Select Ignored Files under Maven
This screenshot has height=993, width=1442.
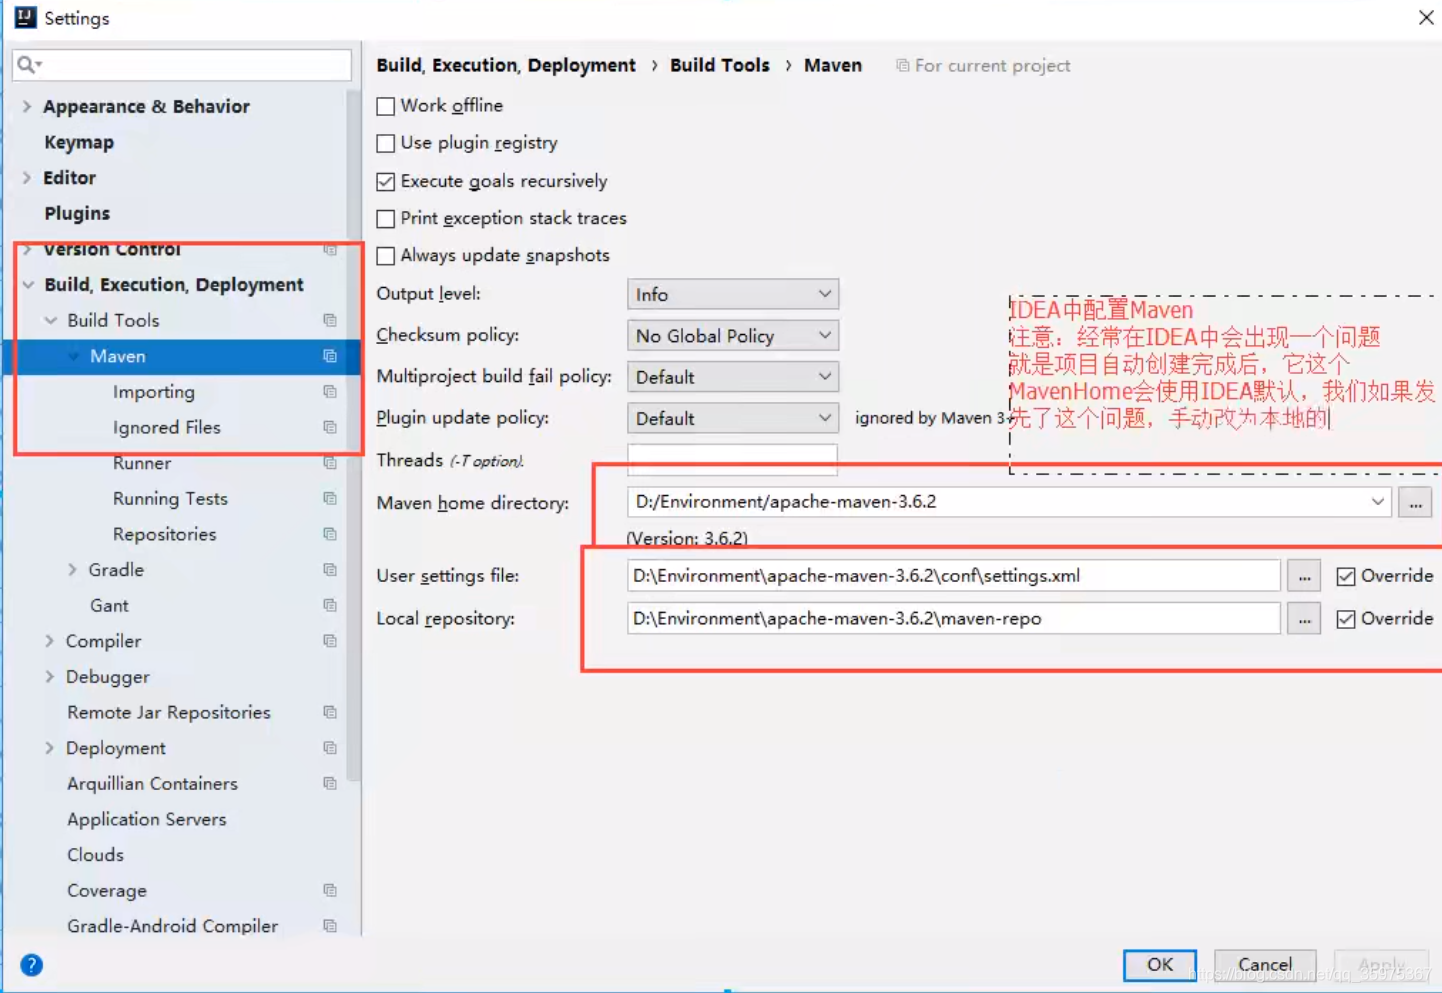click(x=166, y=427)
